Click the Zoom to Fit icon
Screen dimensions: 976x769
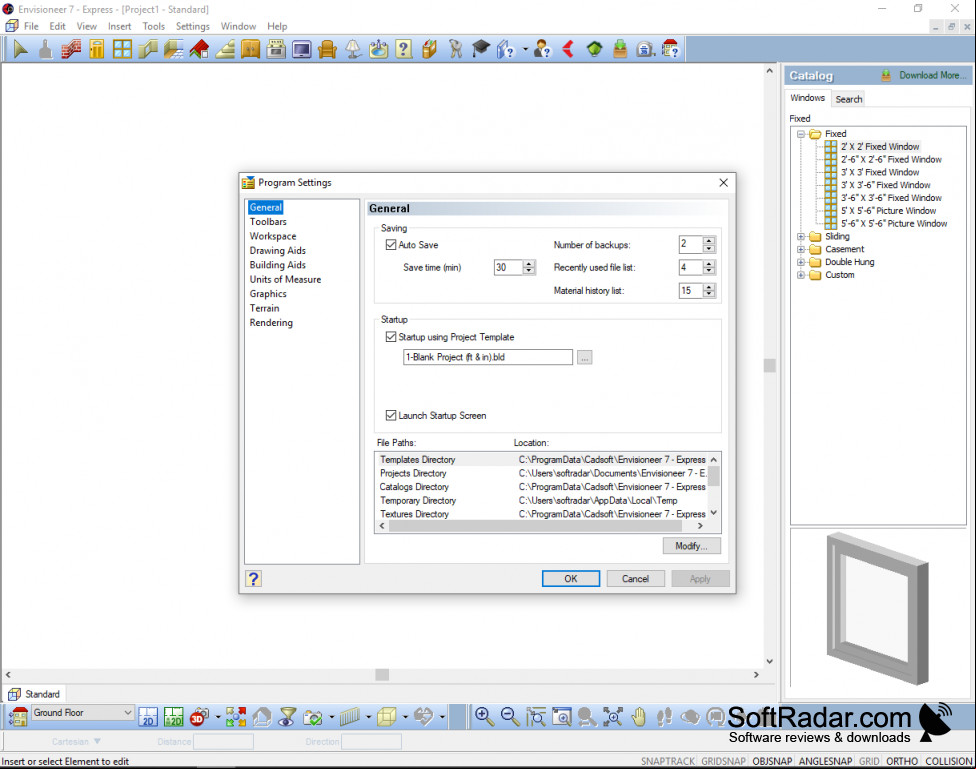point(612,717)
